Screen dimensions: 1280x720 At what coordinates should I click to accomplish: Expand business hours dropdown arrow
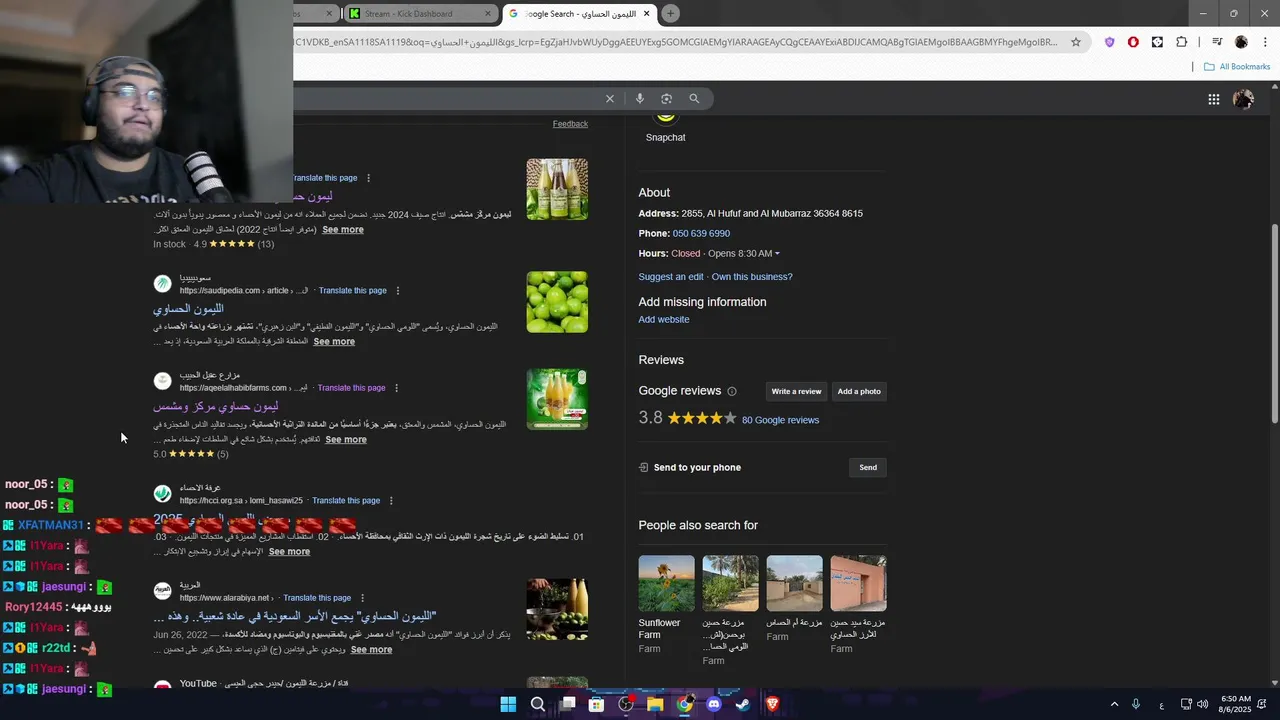(777, 254)
